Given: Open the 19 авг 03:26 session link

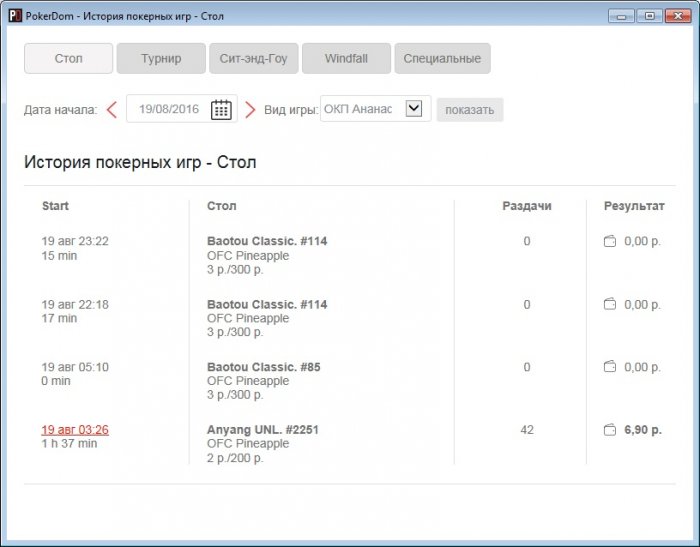Looking at the screenshot, I should click(75, 430).
